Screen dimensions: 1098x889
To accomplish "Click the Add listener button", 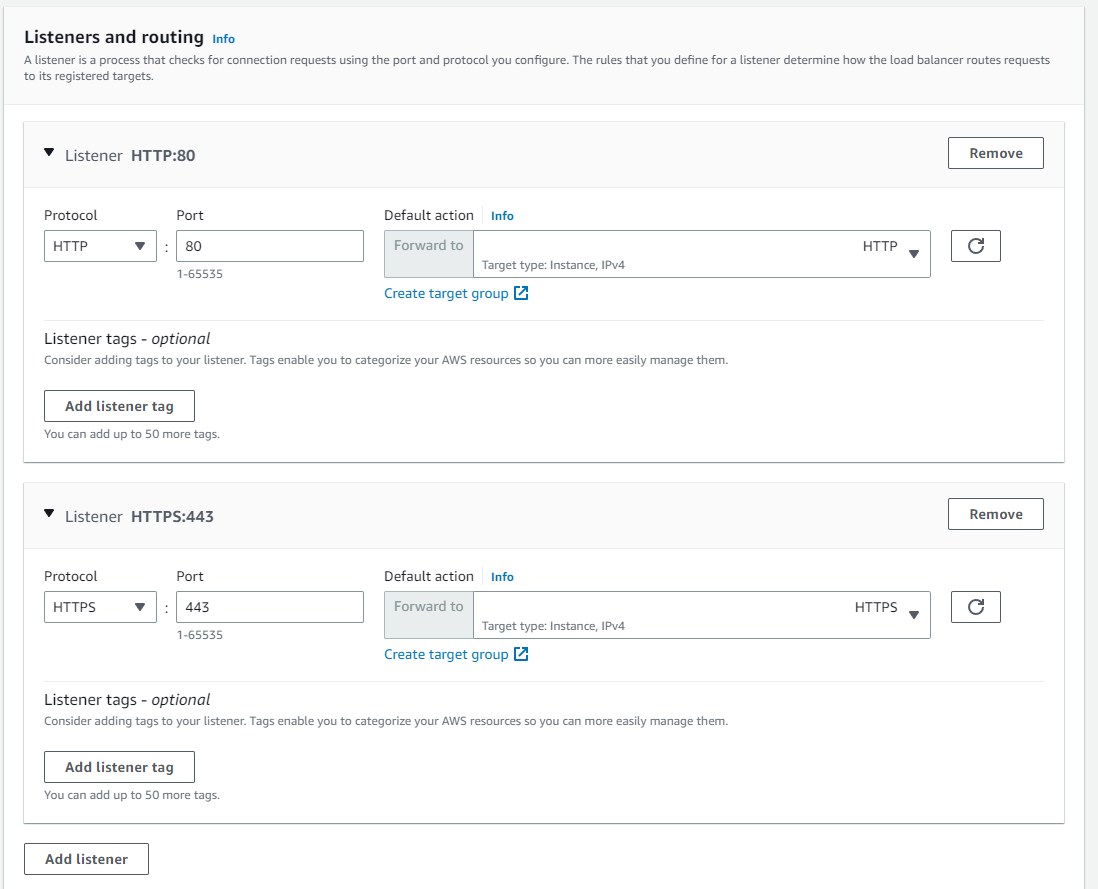I will 86,860.
